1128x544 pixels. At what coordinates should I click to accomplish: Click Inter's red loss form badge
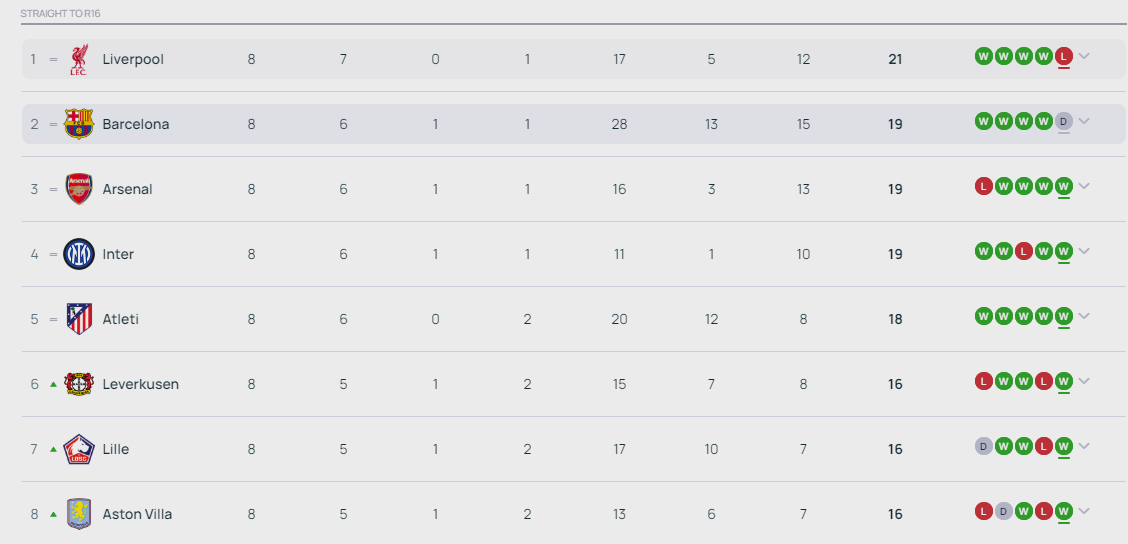[1024, 251]
